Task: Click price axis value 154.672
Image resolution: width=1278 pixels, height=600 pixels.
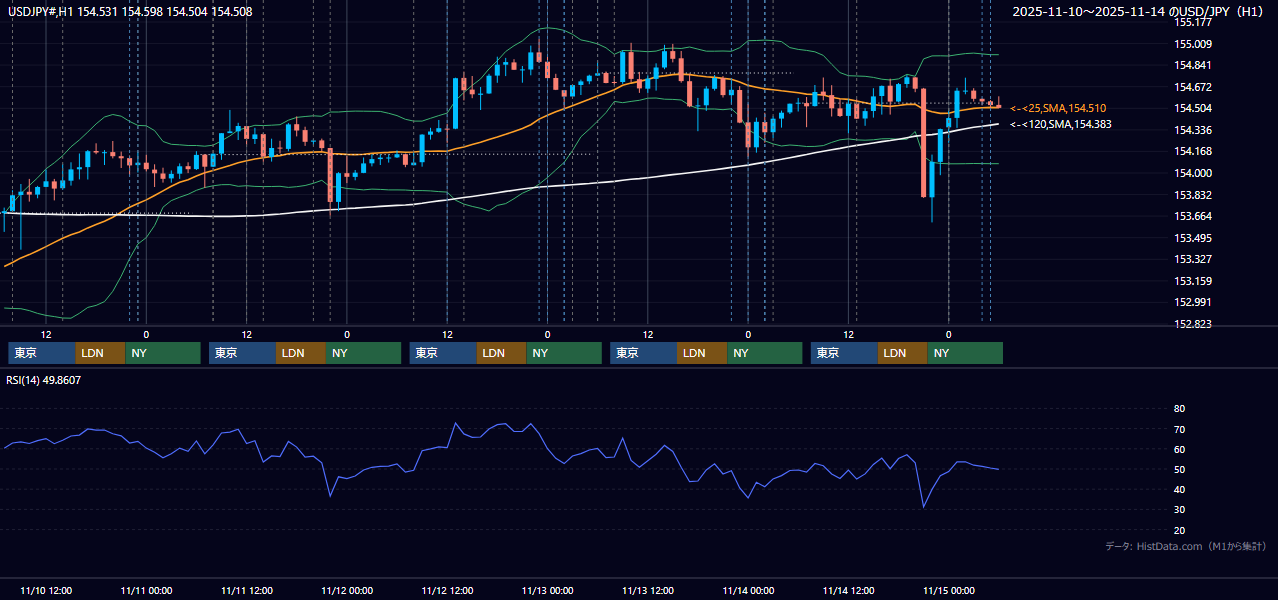Action: 1192,87
